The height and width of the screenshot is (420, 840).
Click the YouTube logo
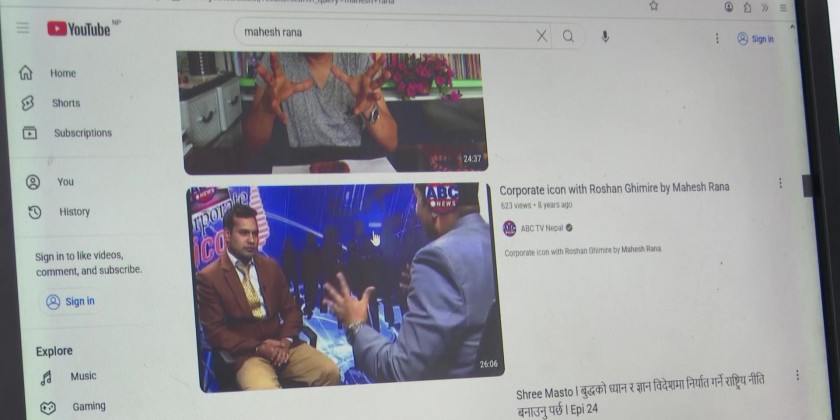point(80,30)
